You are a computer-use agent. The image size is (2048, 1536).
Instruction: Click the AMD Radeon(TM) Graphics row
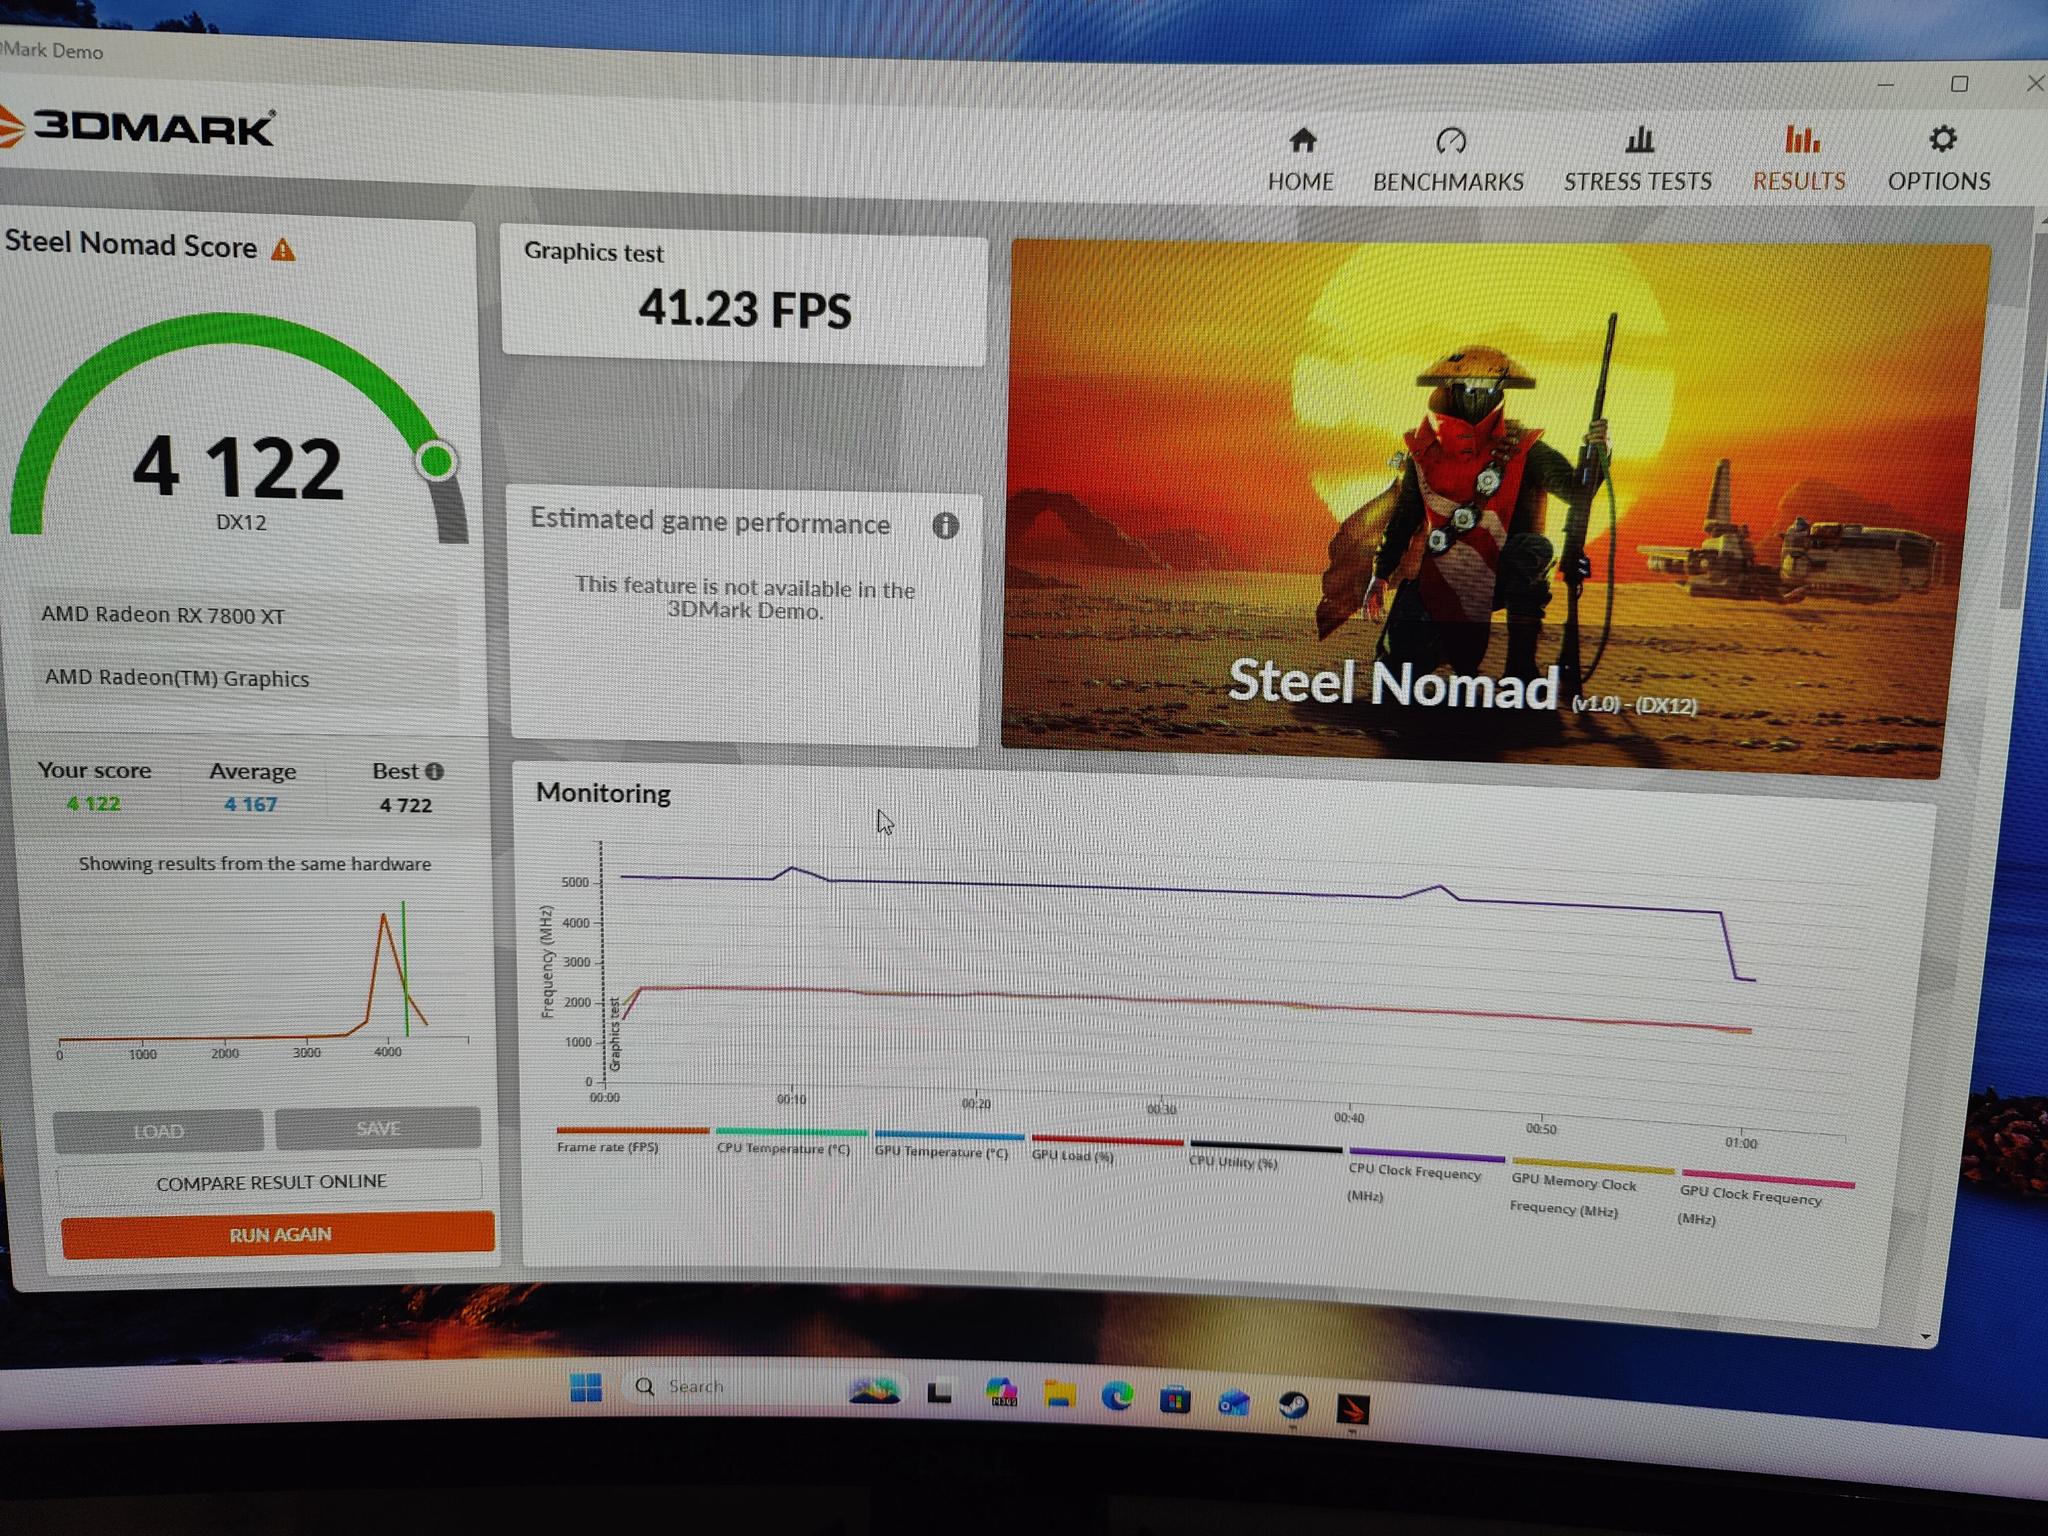[246, 678]
